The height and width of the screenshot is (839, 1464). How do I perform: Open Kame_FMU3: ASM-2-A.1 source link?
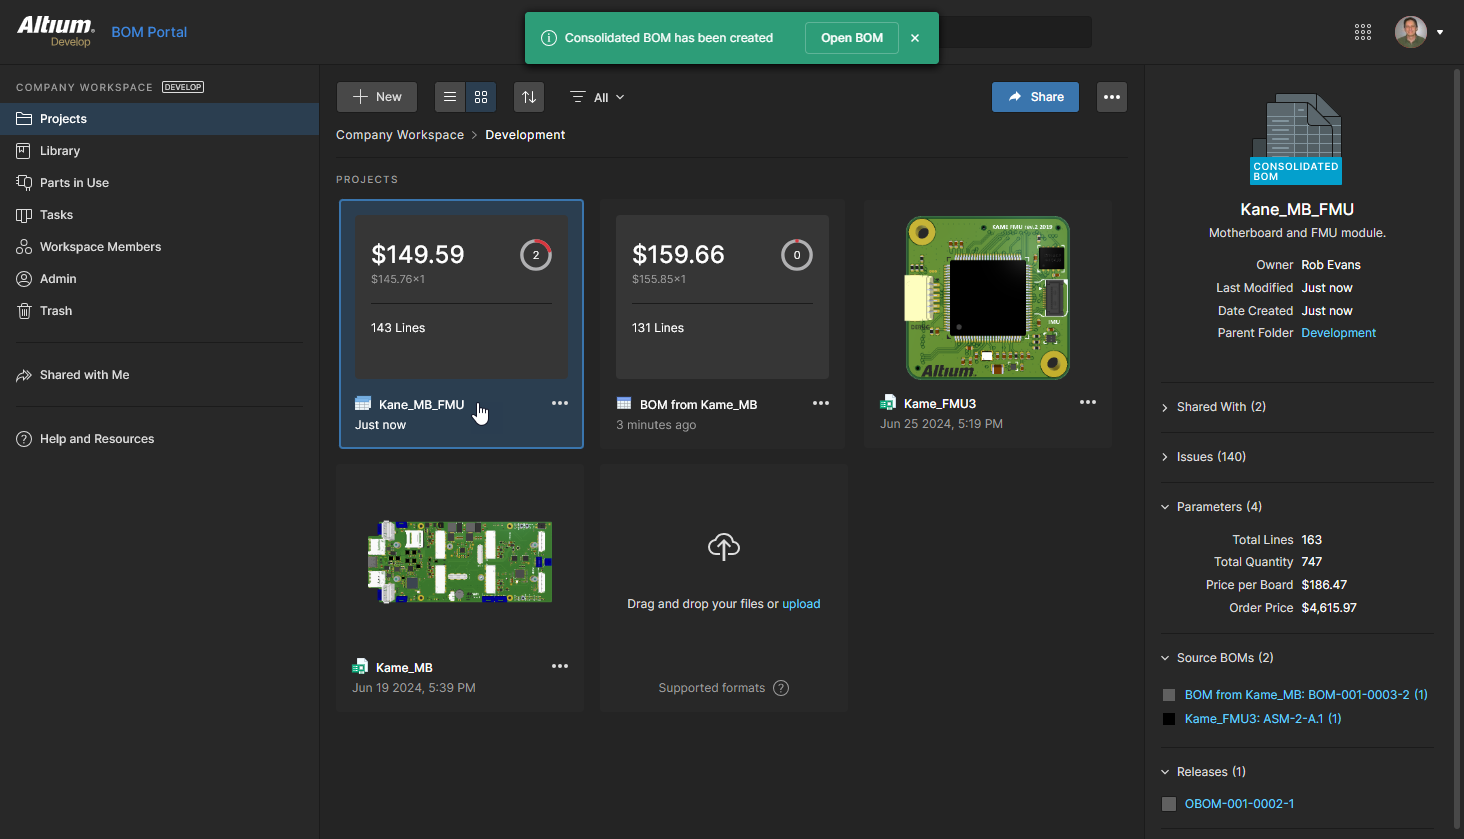(1263, 719)
